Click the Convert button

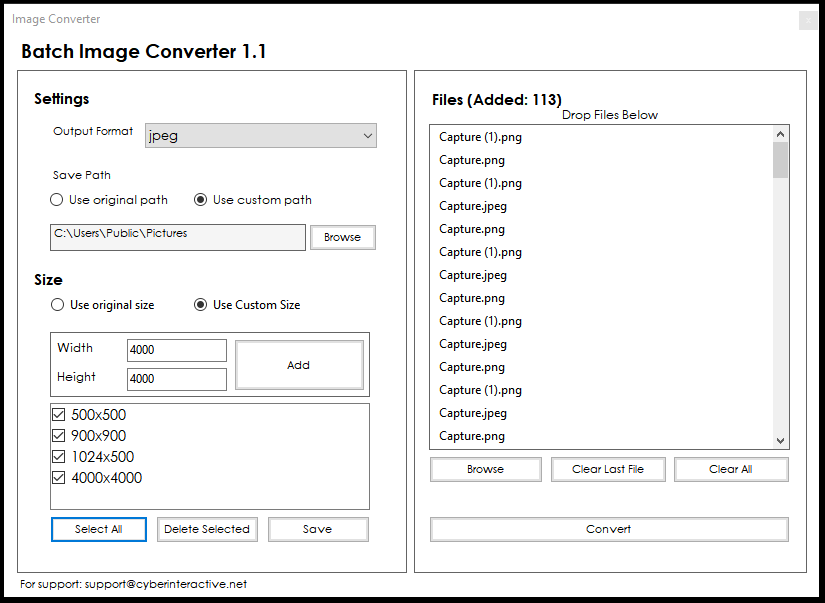[609, 529]
